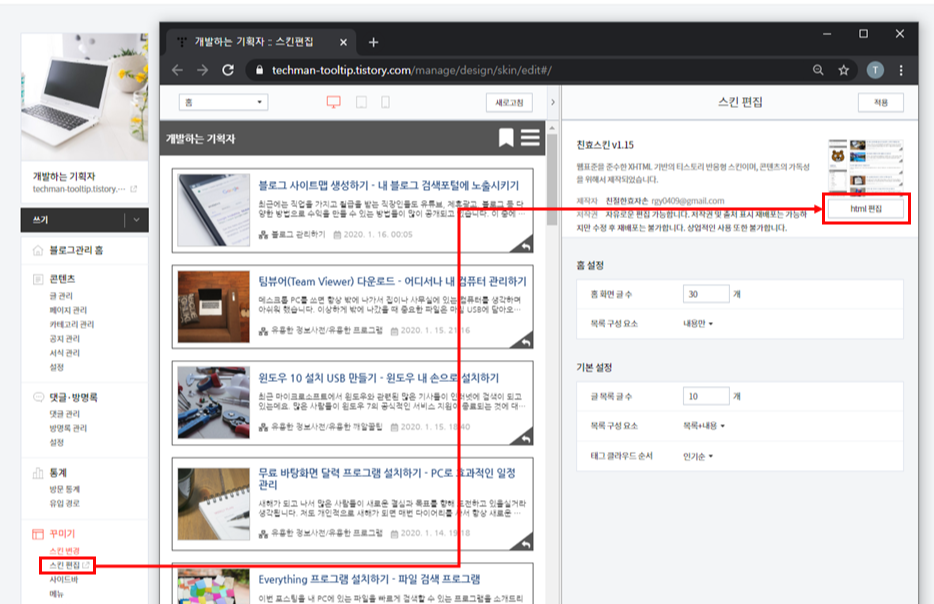
Task: Click the preview pane vertical scrollbar
Action: coord(552,179)
